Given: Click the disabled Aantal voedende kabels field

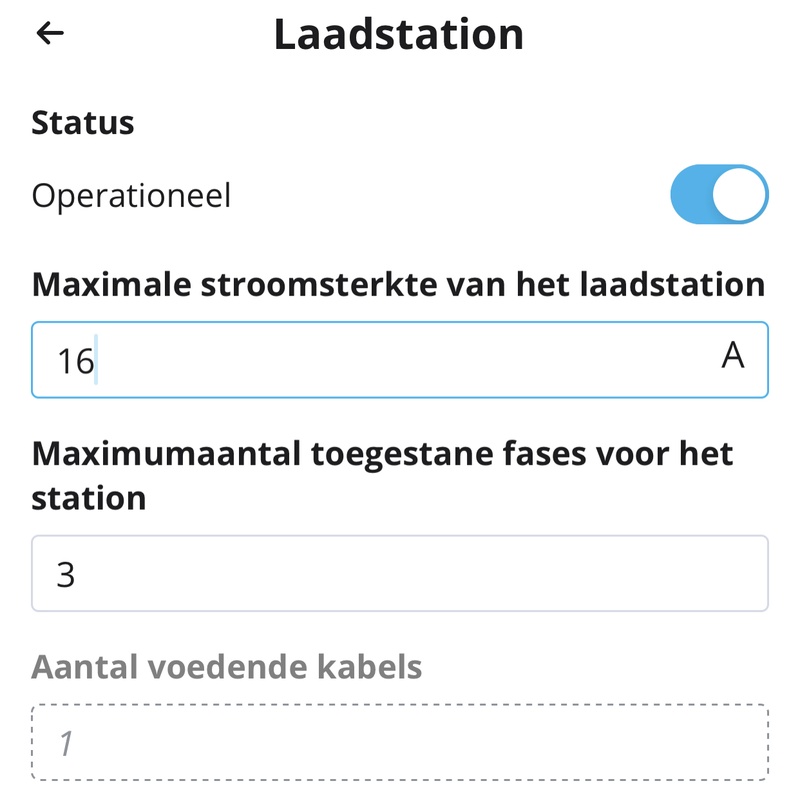Looking at the screenshot, I should [x=400, y=743].
